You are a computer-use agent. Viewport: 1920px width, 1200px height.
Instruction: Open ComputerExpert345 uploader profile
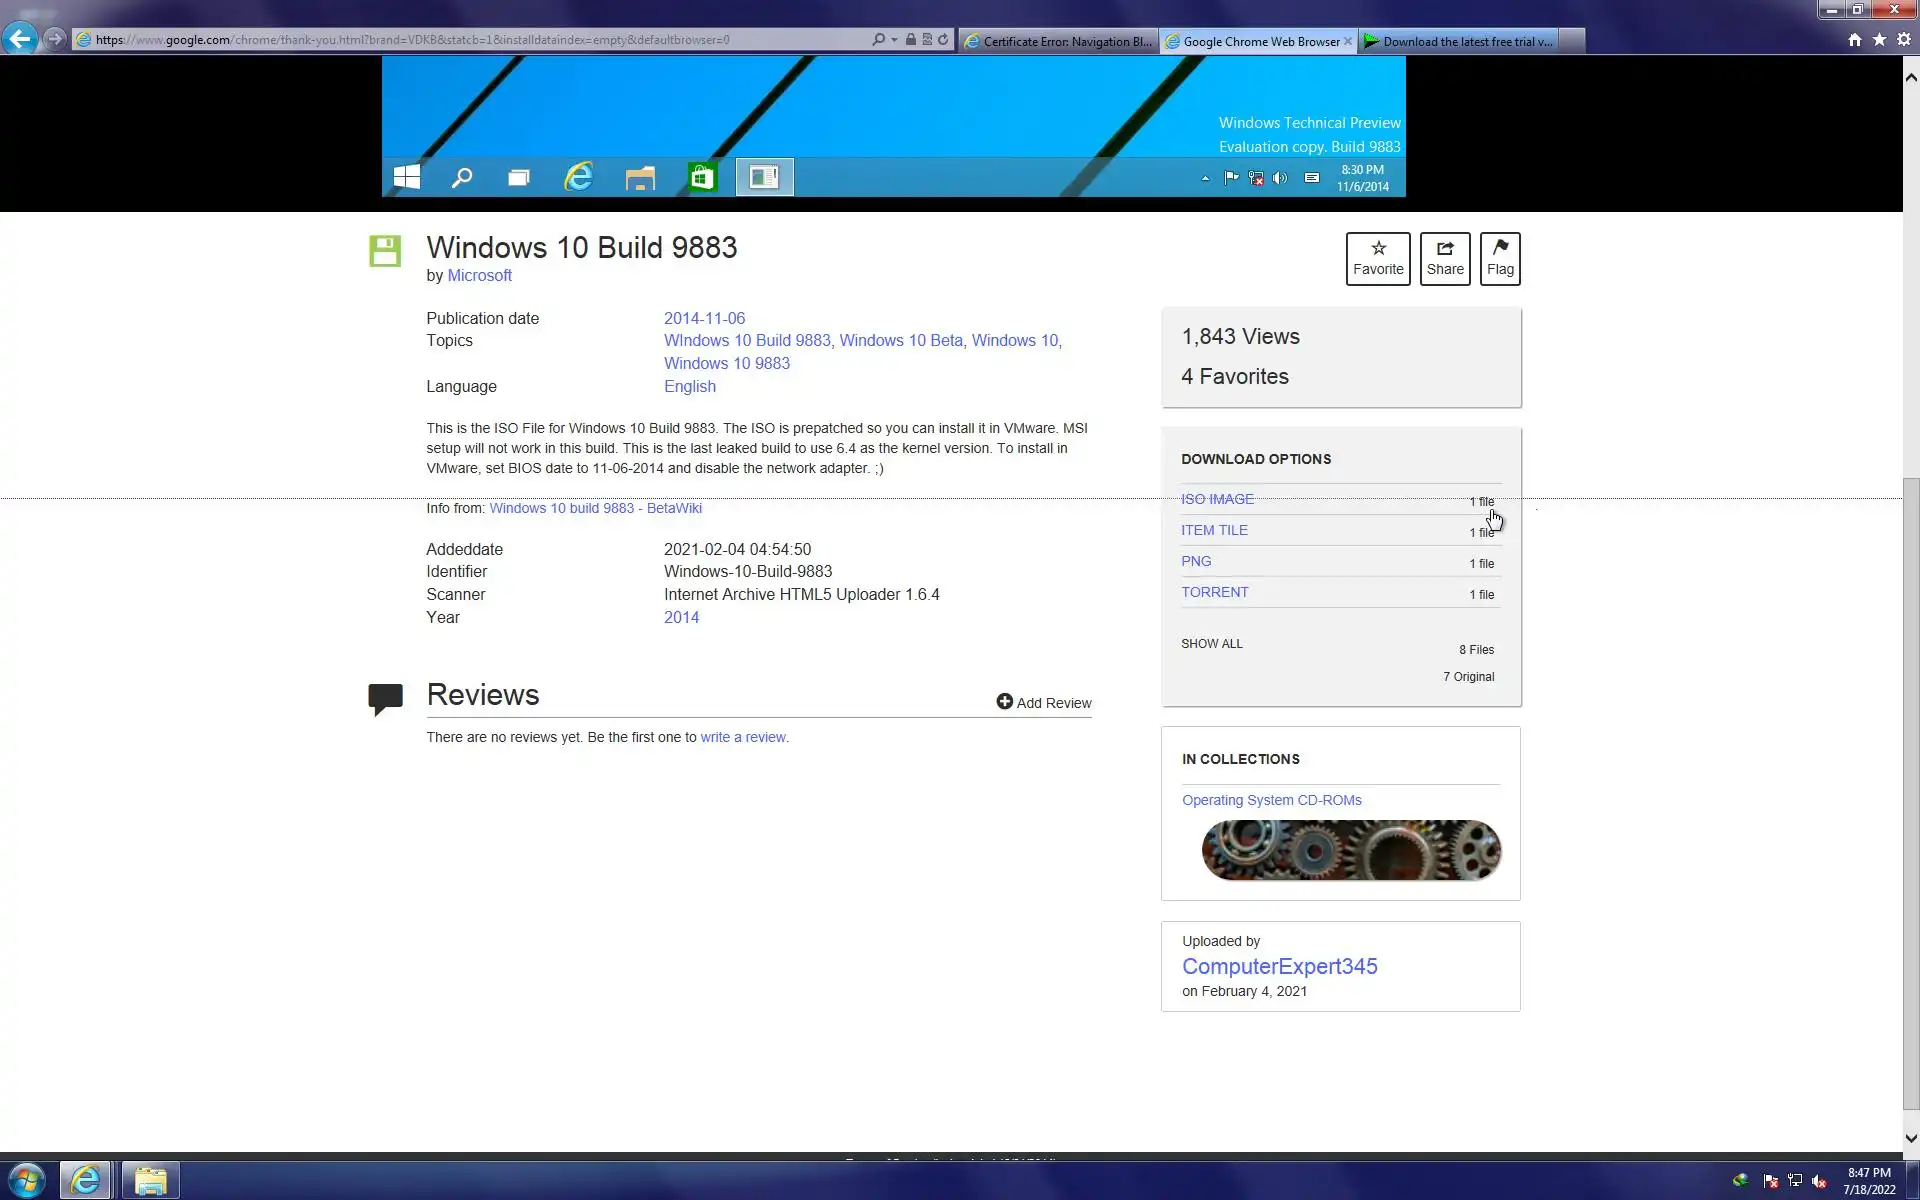point(1279,966)
